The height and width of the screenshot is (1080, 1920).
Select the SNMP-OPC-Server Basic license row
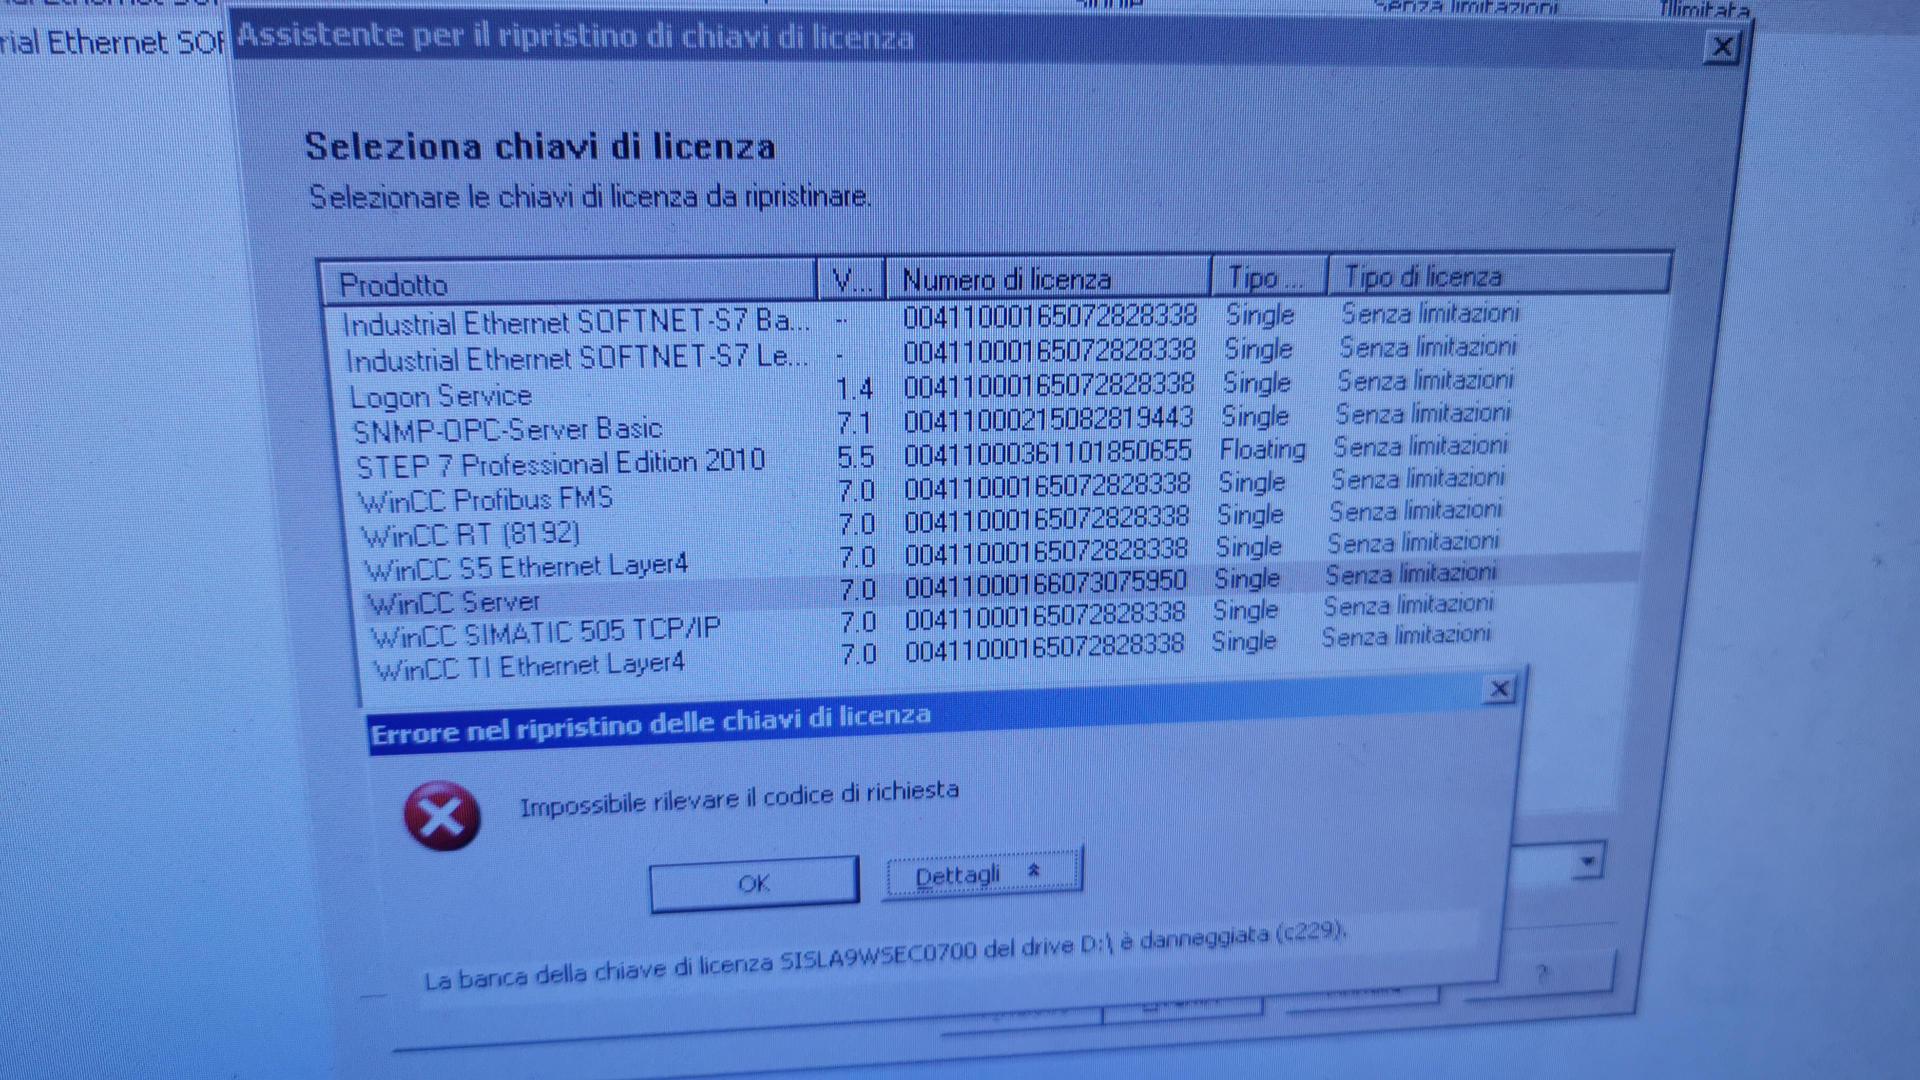(507, 430)
